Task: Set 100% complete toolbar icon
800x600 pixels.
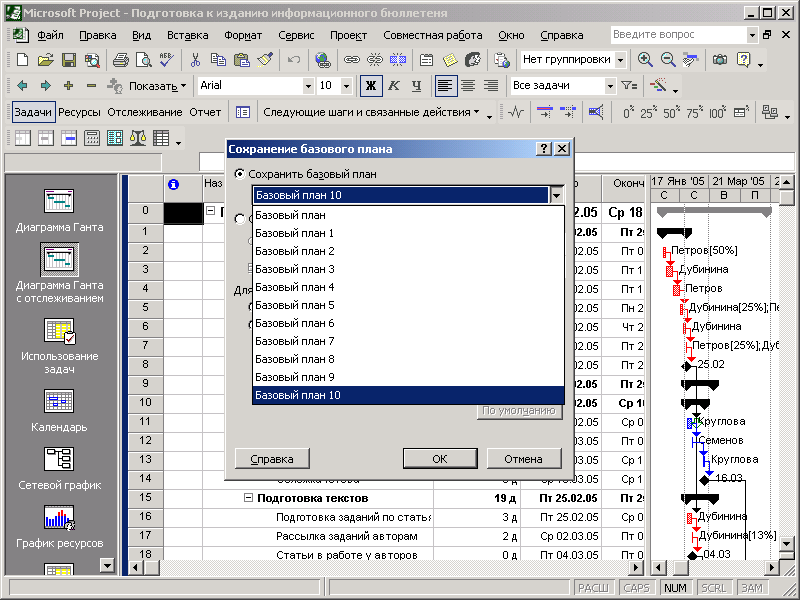Action: [717, 112]
